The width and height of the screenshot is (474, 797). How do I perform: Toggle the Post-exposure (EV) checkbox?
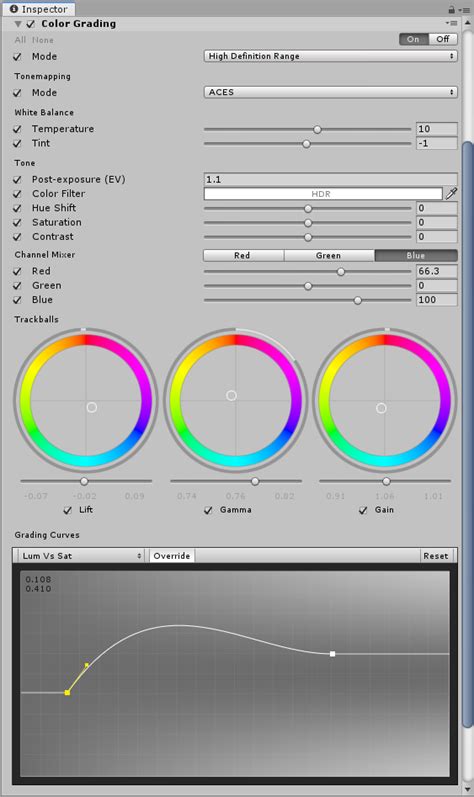(x=18, y=179)
